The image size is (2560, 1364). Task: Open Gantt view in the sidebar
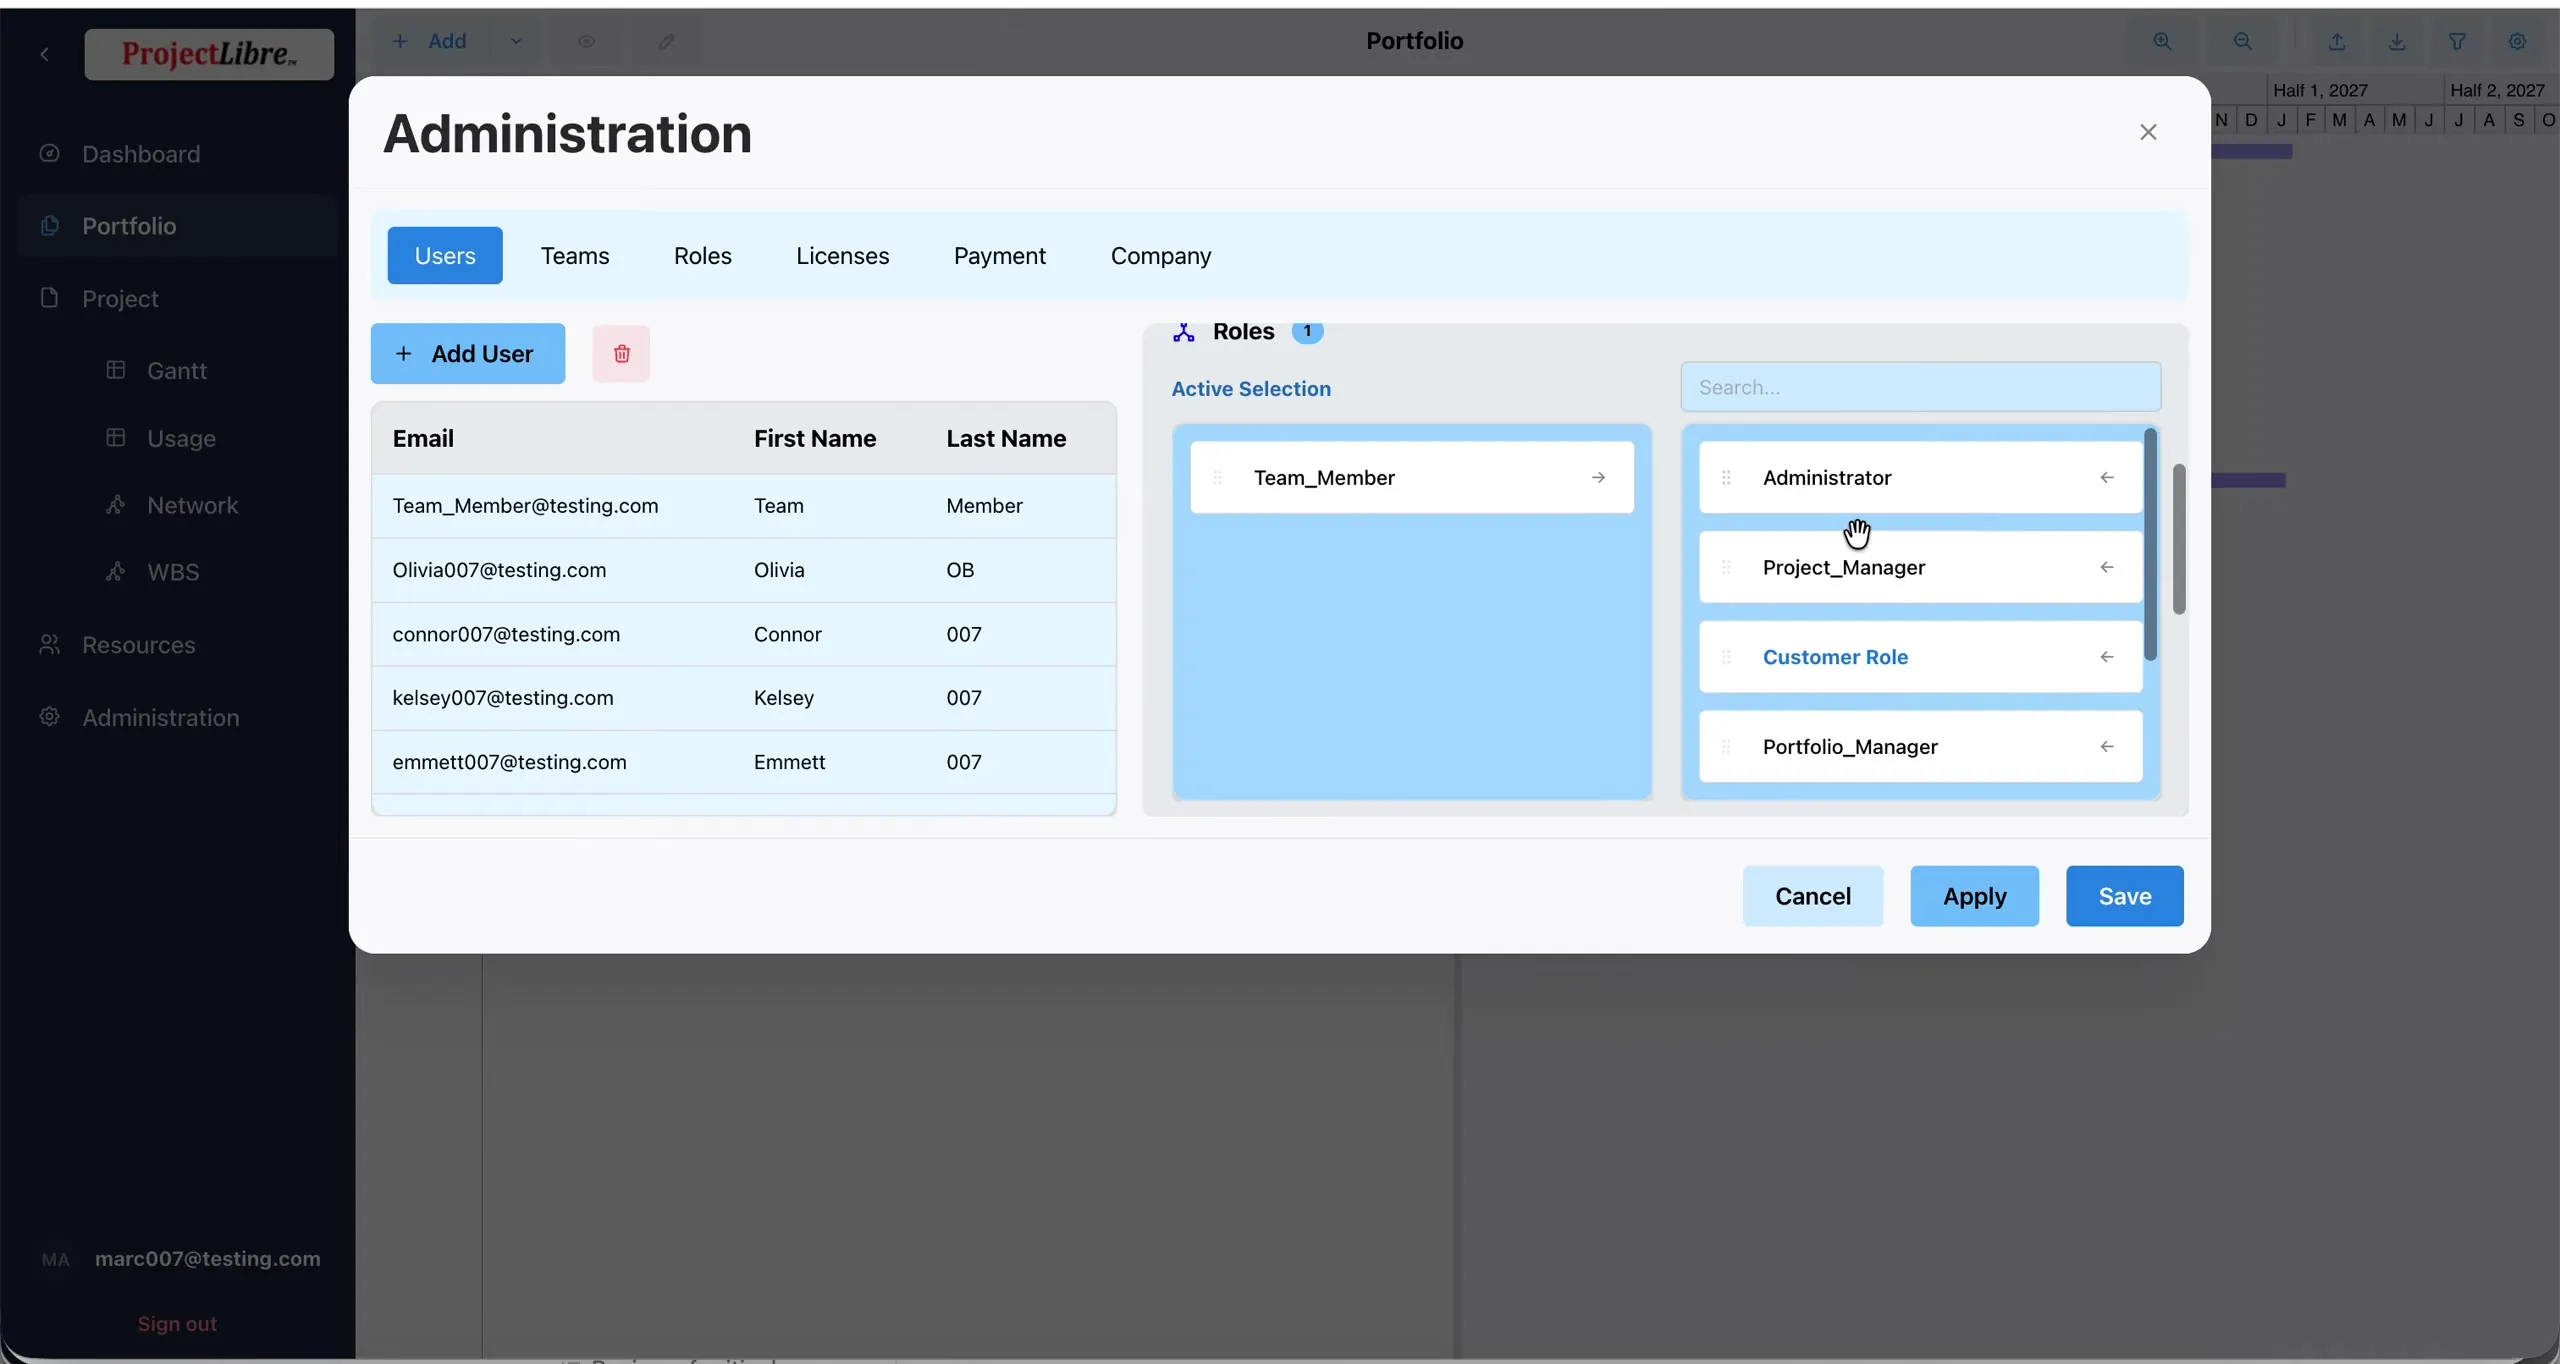pyautogui.click(x=177, y=371)
